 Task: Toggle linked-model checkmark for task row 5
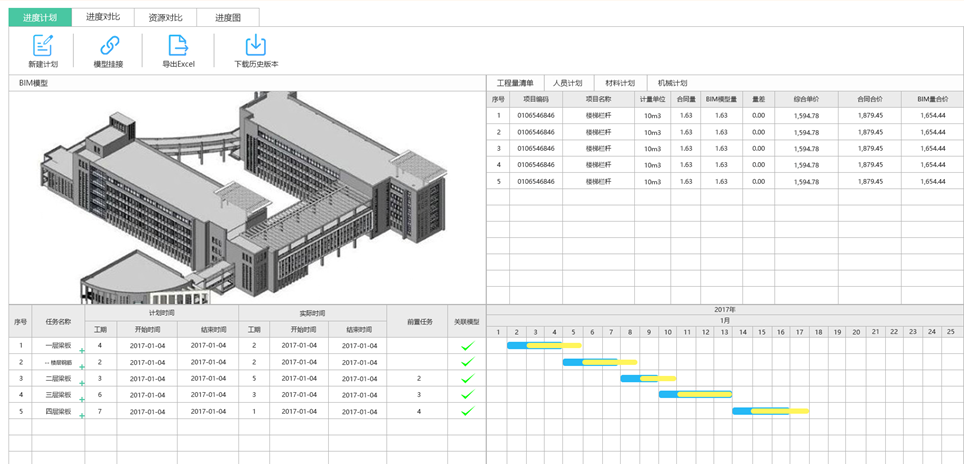pos(466,411)
